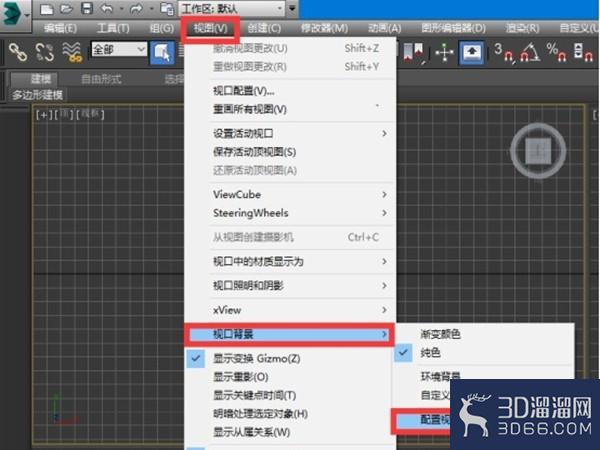Close the open 视图(V) menu
Image resolution: width=600 pixels, height=450 pixels.
coord(210,29)
